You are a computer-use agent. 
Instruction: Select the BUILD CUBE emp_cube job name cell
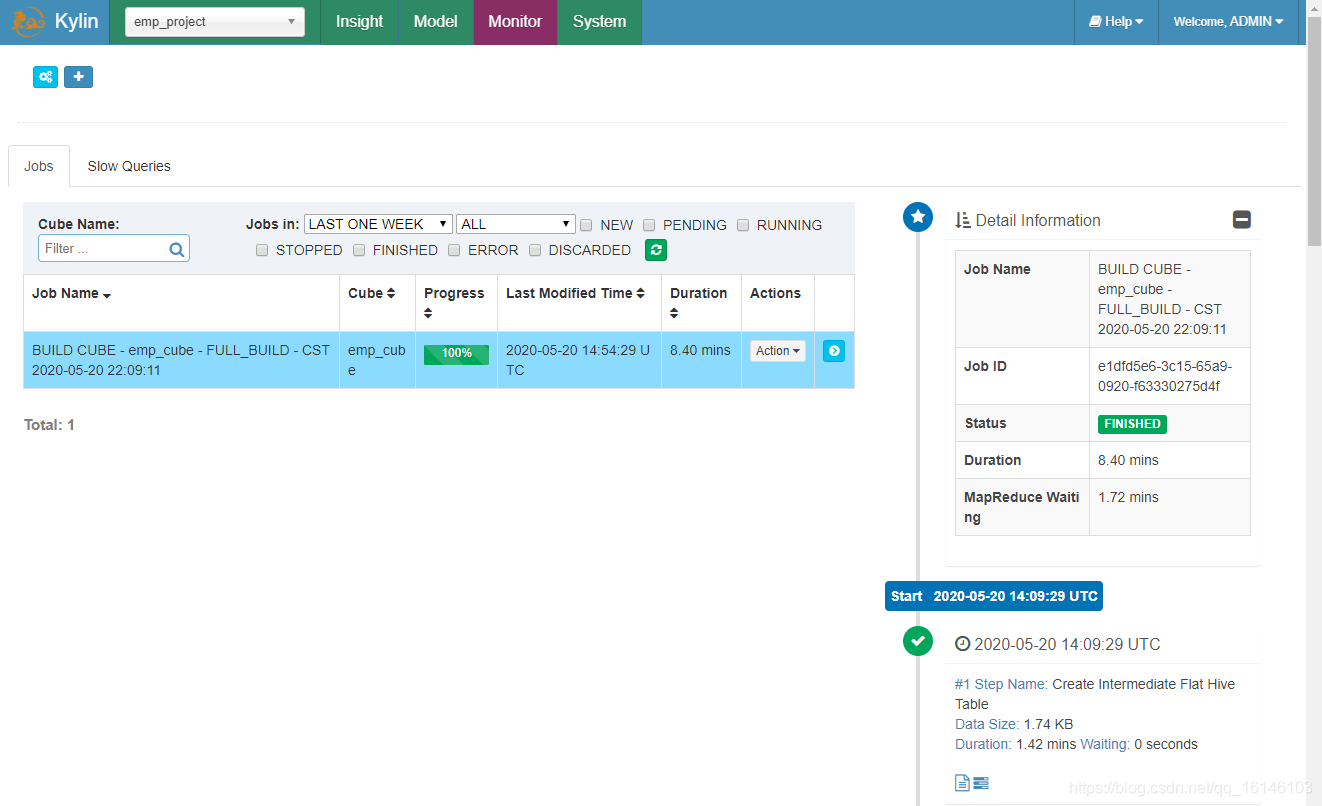181,360
